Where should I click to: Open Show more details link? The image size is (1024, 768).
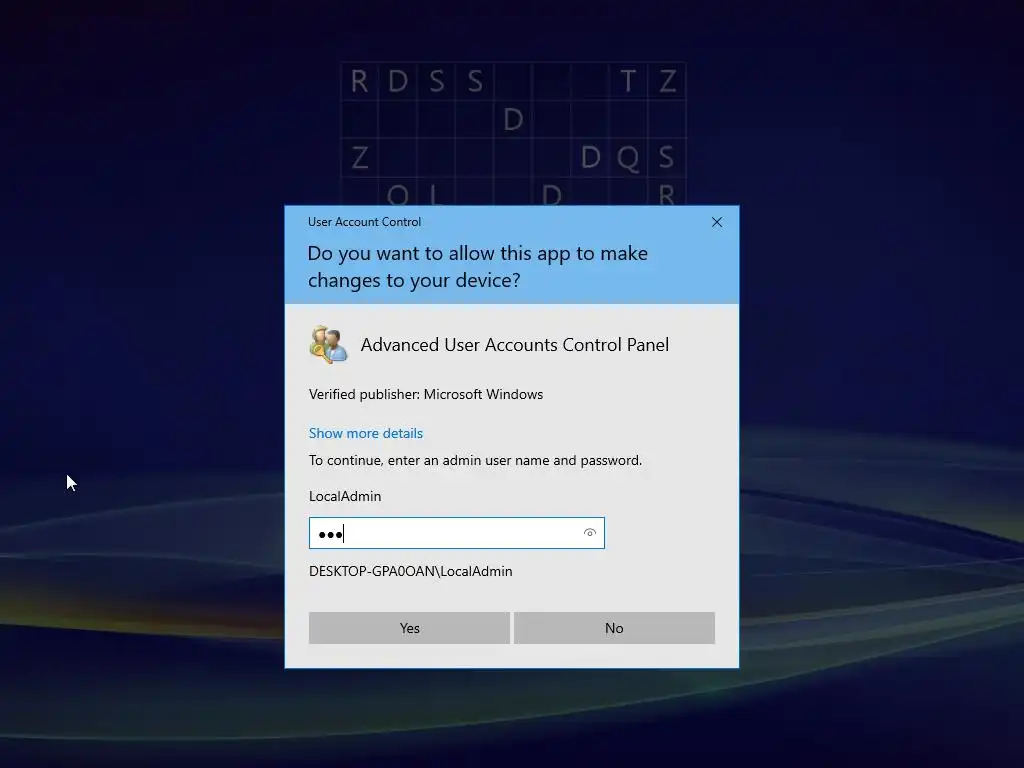point(366,433)
